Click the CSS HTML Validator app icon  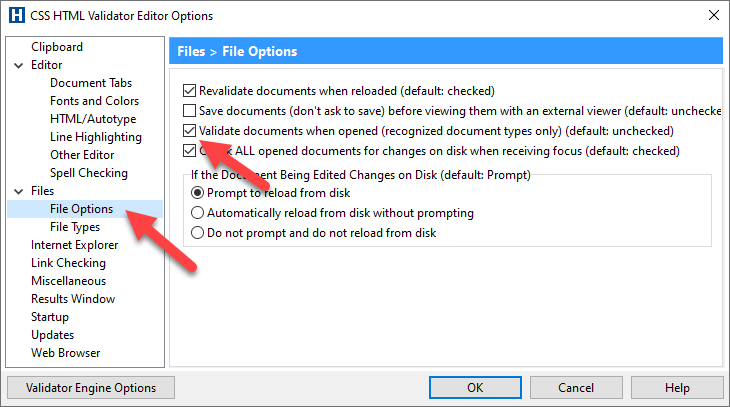coord(17,15)
